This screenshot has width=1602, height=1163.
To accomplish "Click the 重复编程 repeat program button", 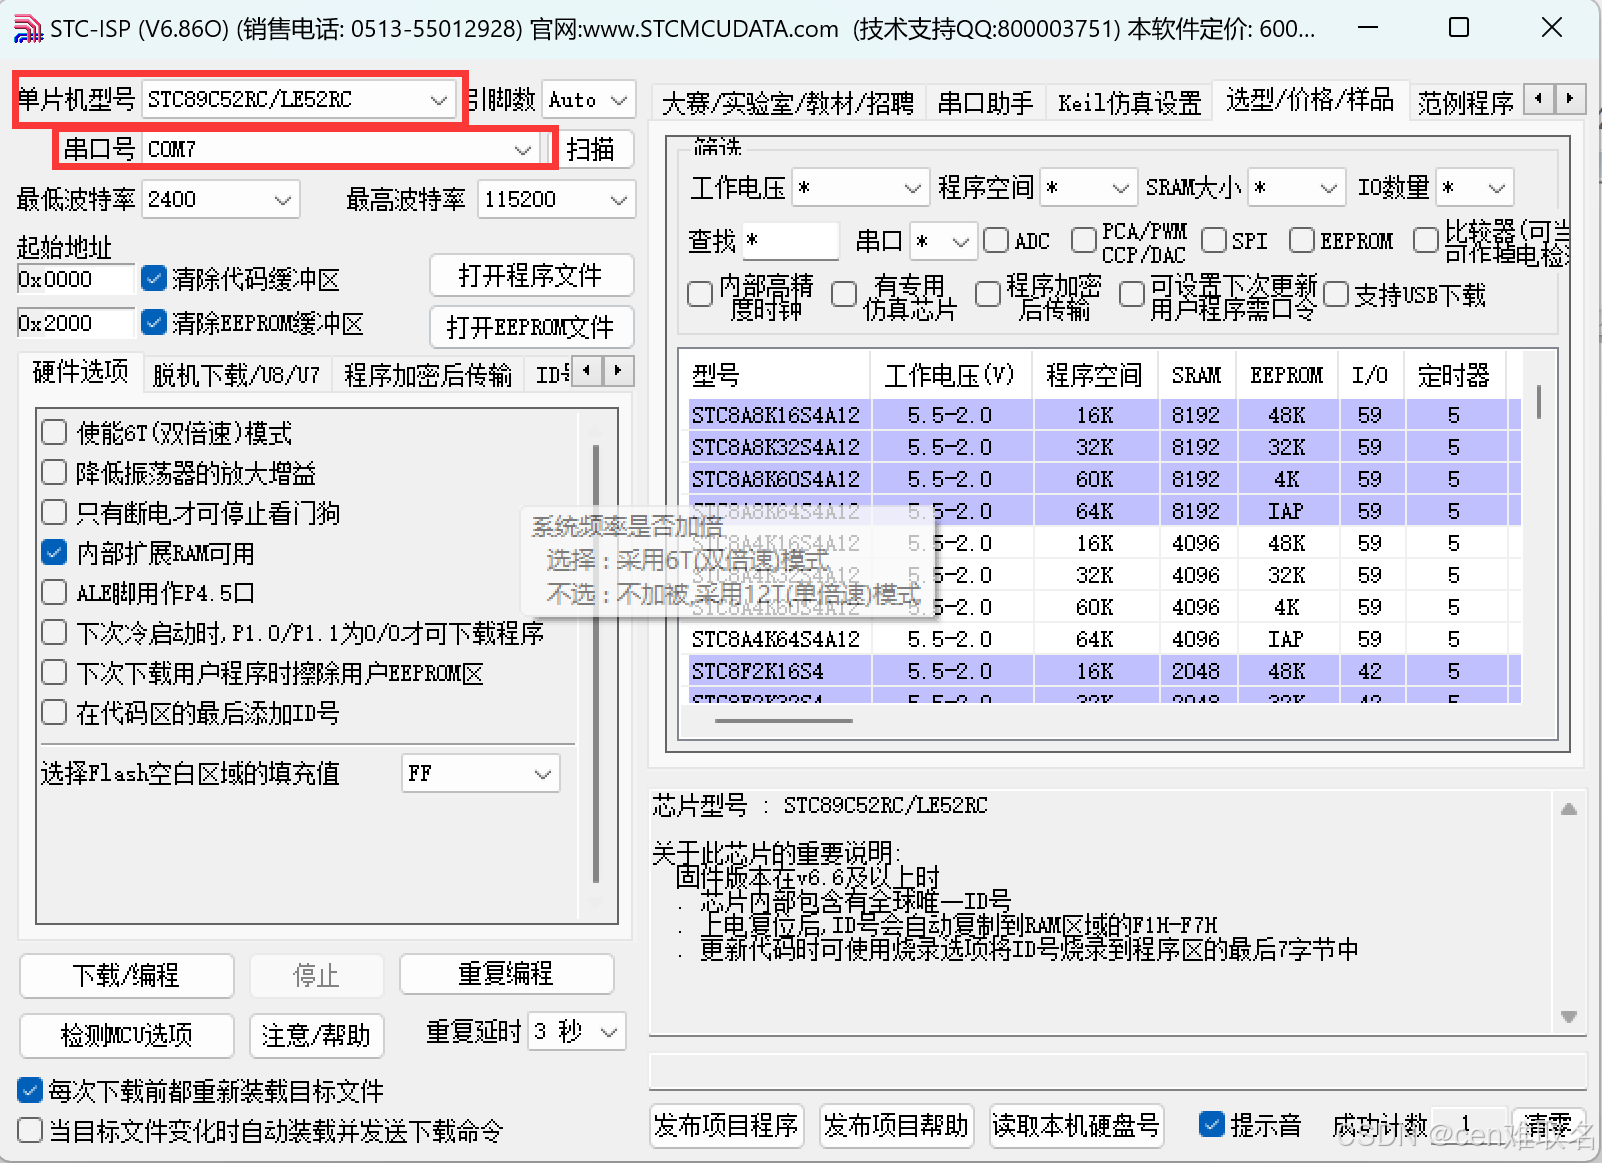I will pos(506,974).
